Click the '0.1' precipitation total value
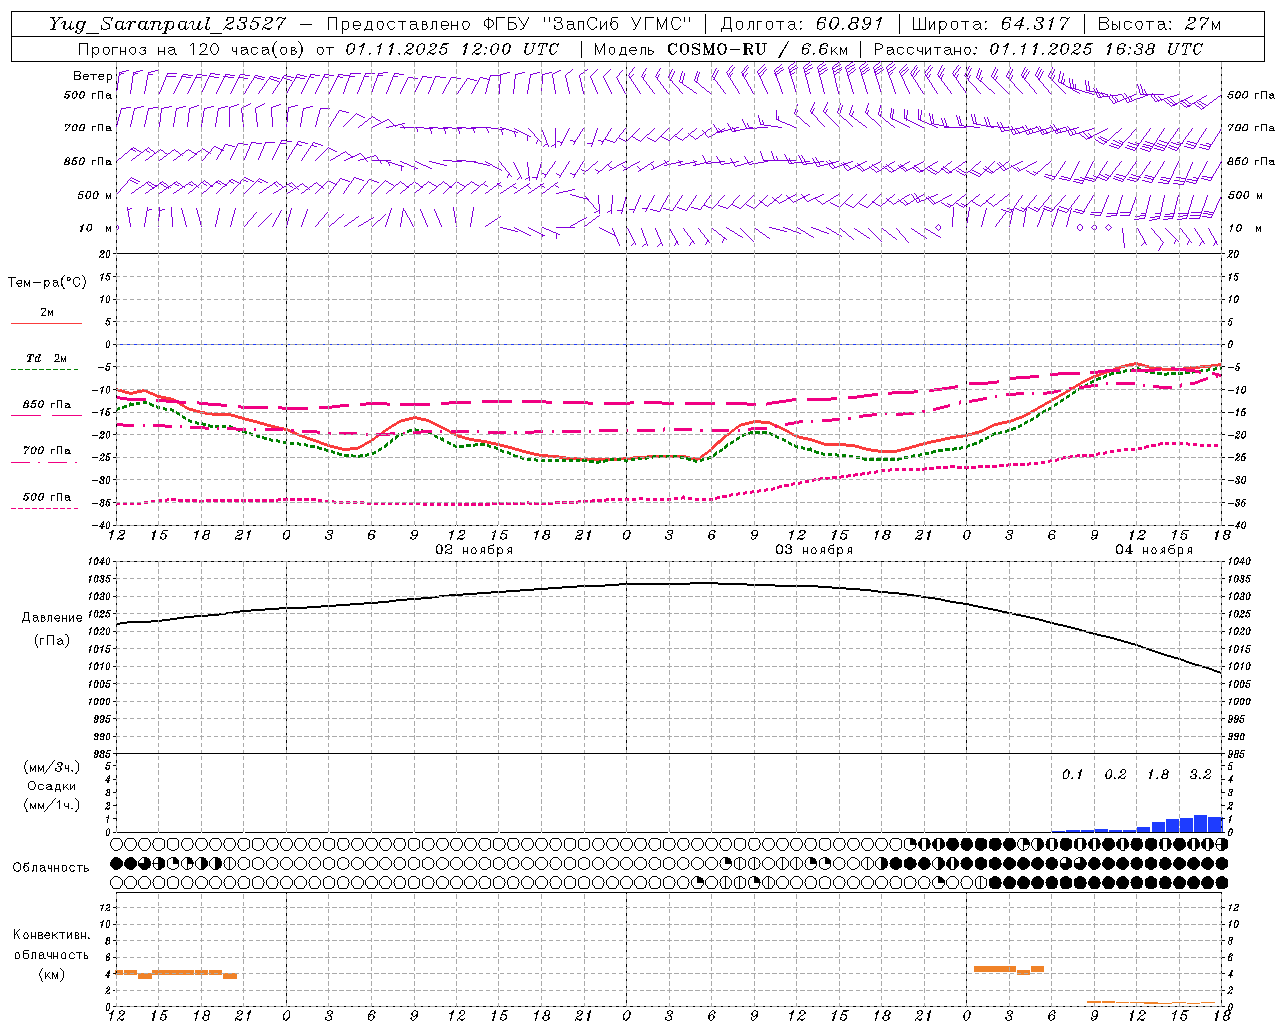This screenshot has width=1280, height=1024. 1072,774
